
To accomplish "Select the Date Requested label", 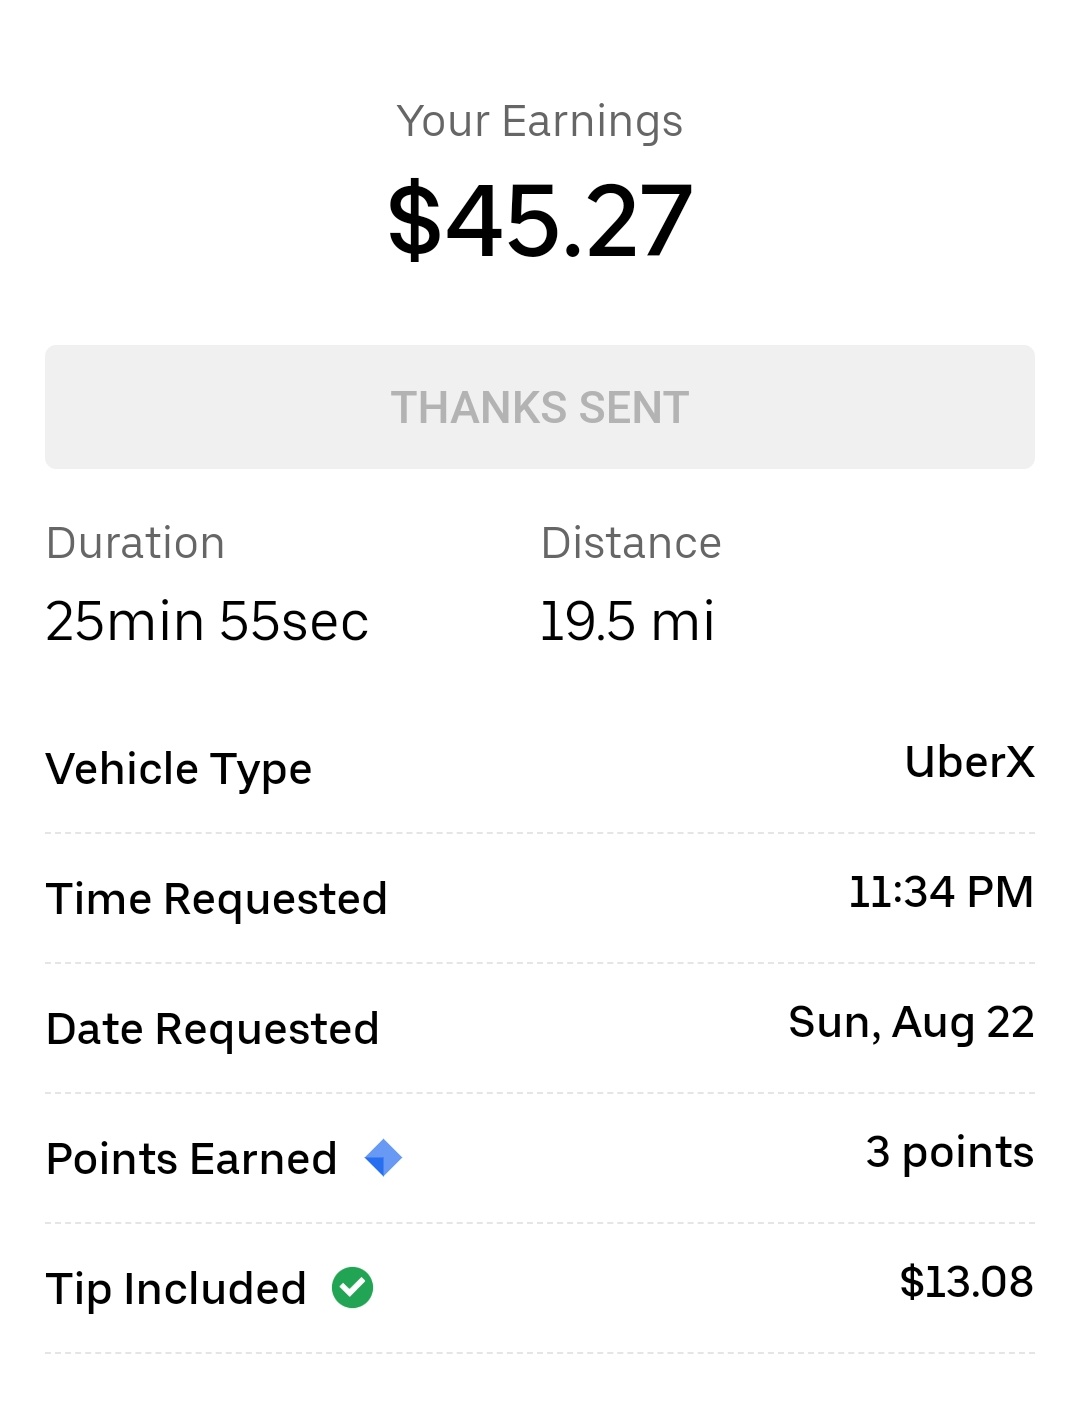I will pos(213,1028).
